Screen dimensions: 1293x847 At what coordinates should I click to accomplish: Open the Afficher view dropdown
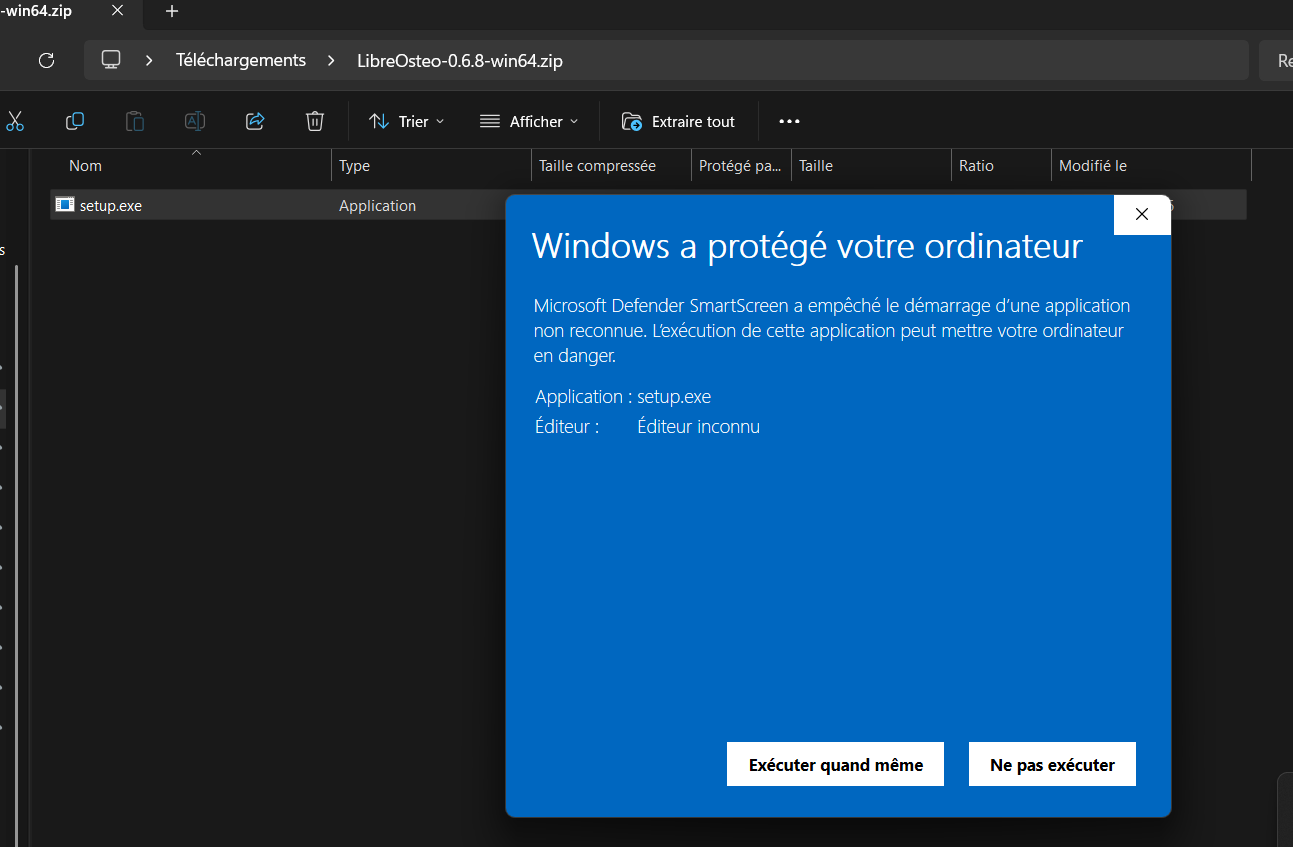(529, 121)
